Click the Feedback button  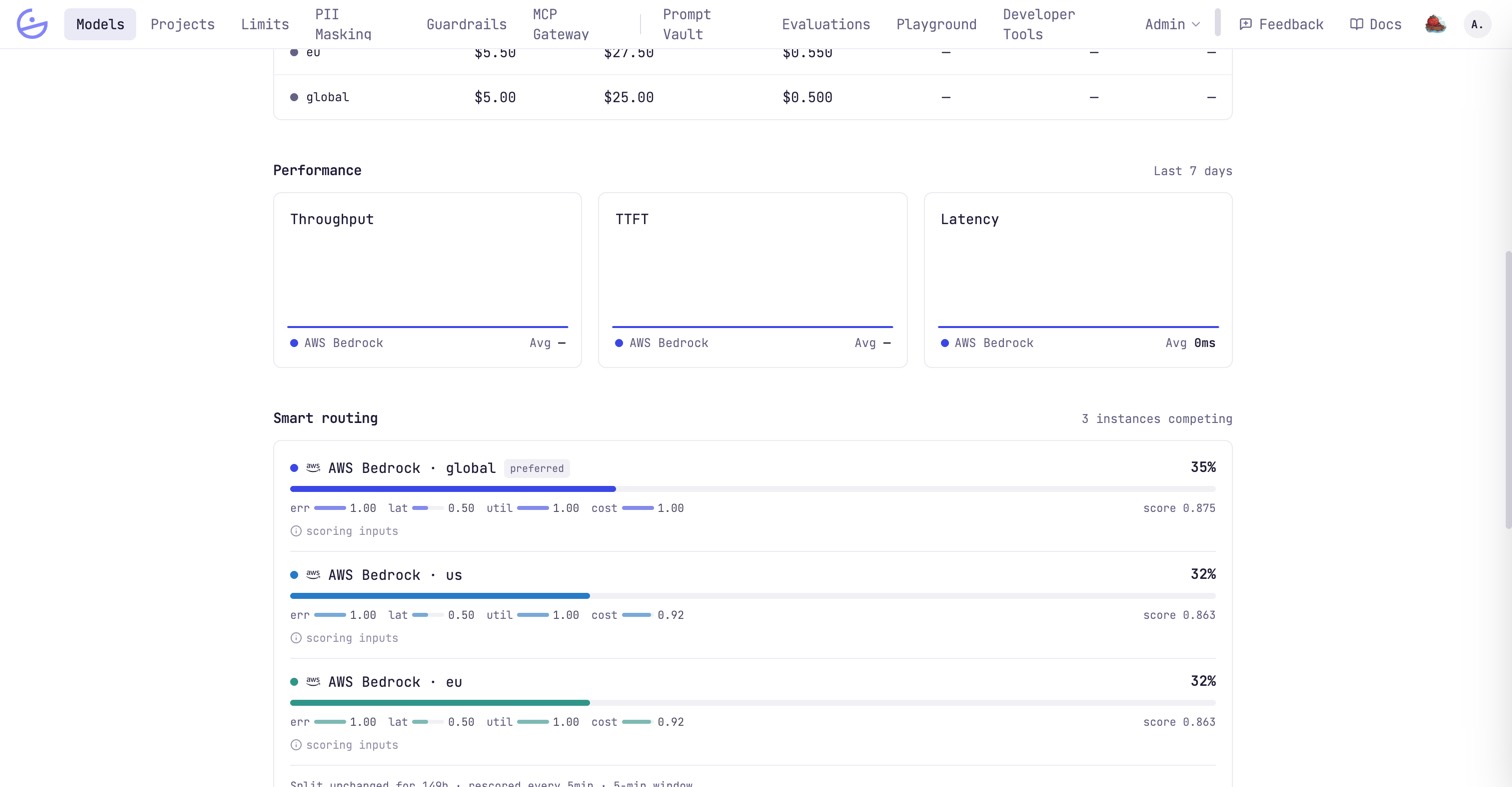pyautogui.click(x=1281, y=24)
